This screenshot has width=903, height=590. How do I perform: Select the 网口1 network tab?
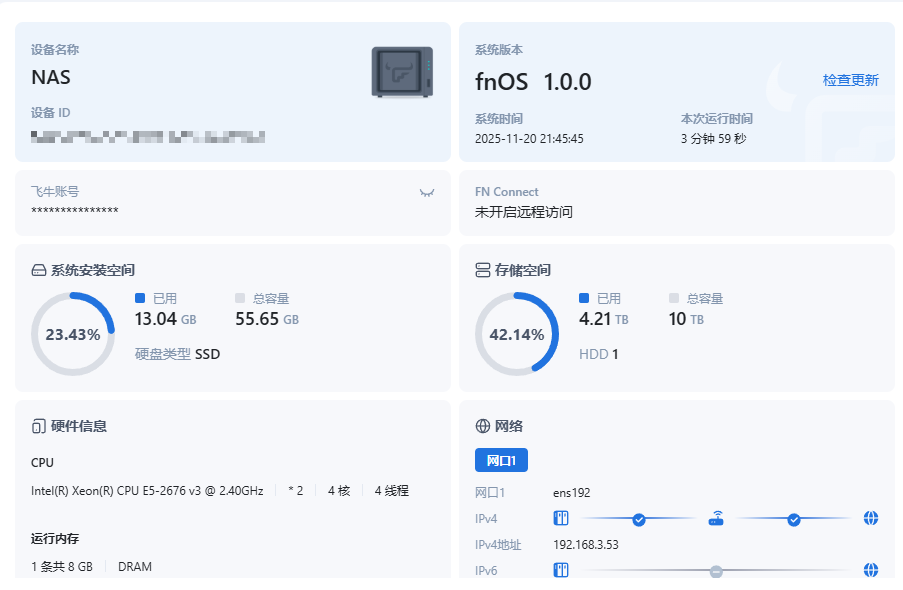pos(501,460)
